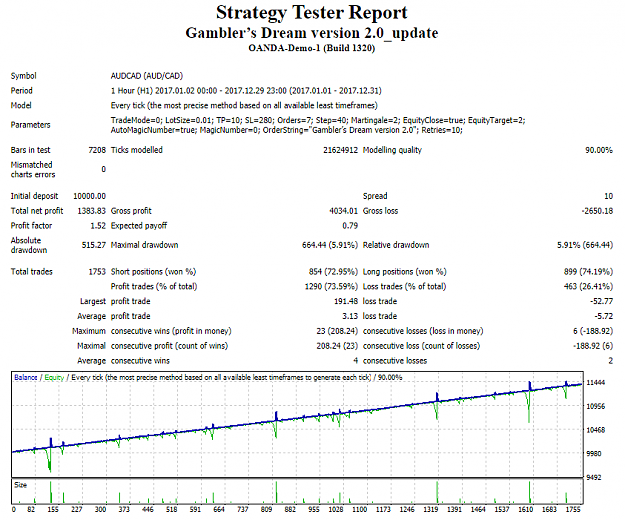
Task: Click the Gross loss value -2650.18
Action: tap(597, 211)
